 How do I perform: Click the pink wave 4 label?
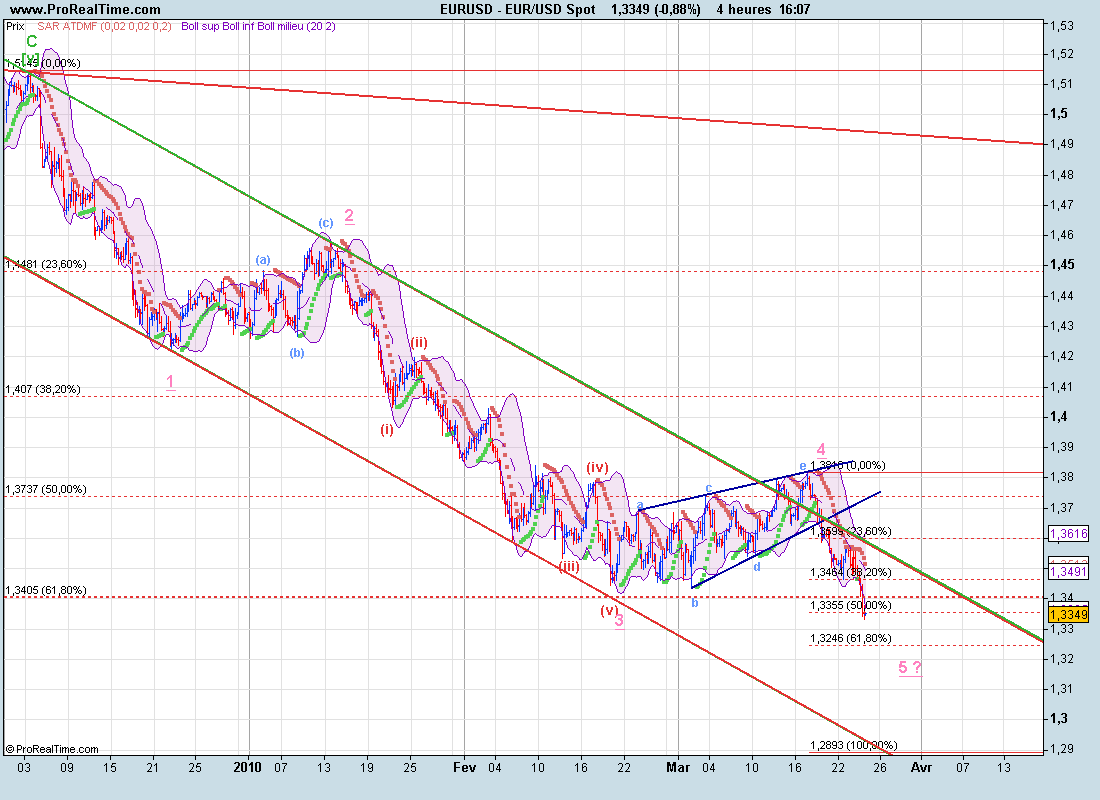821,450
